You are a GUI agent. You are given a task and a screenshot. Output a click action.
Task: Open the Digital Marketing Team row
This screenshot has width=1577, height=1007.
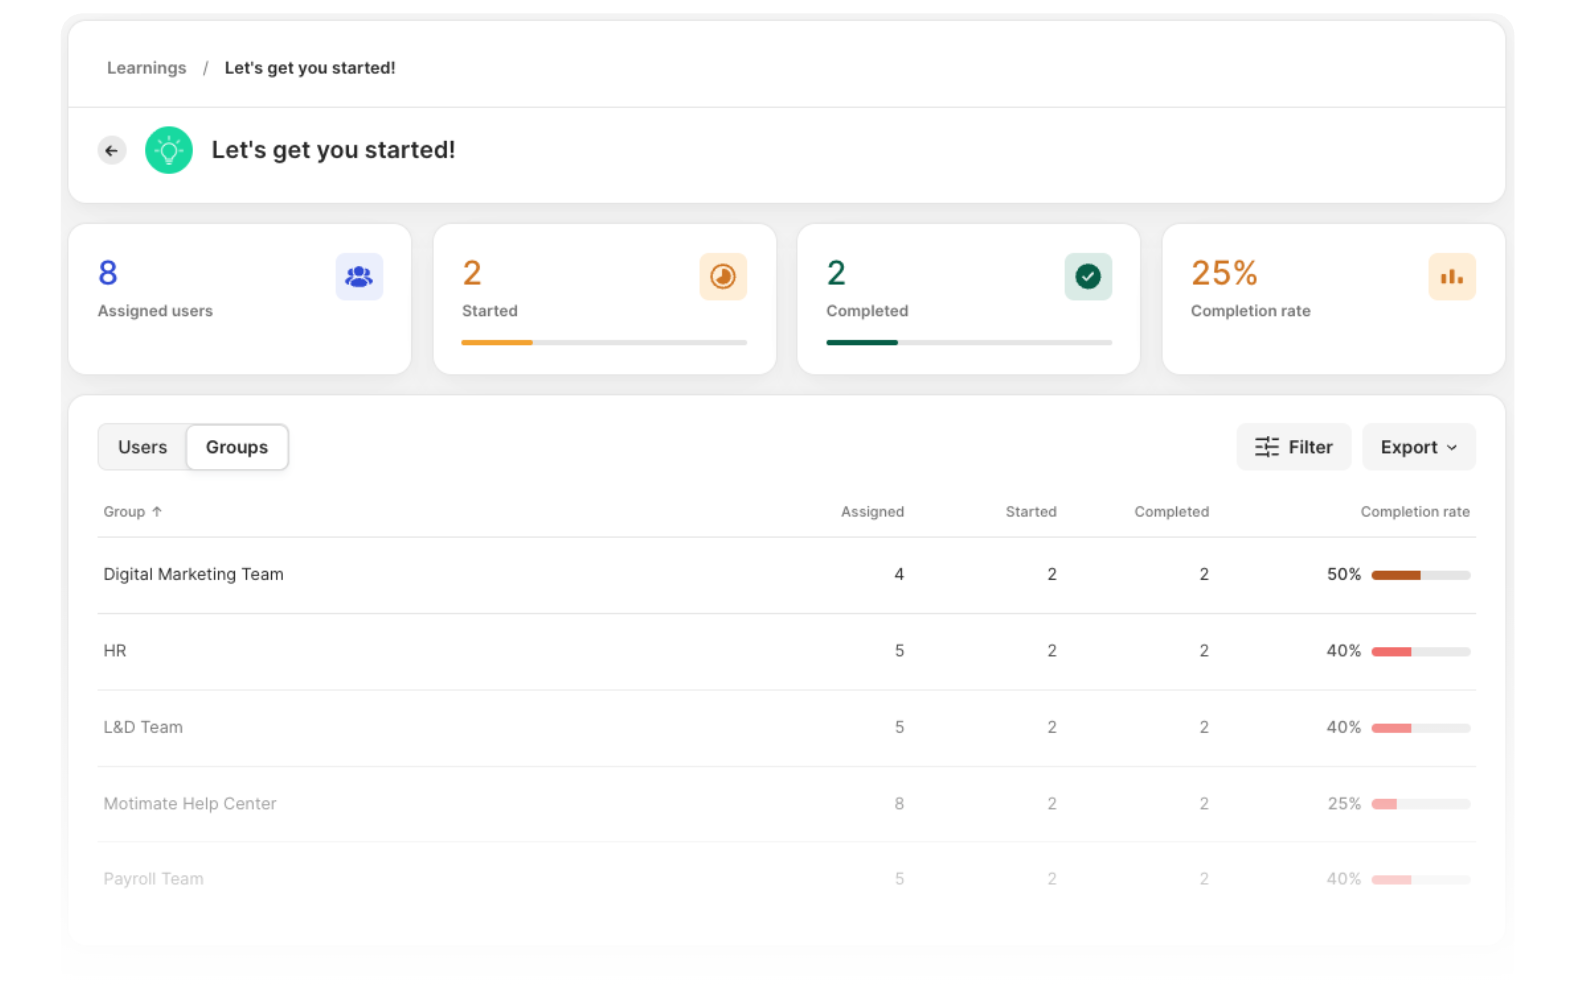click(786, 575)
